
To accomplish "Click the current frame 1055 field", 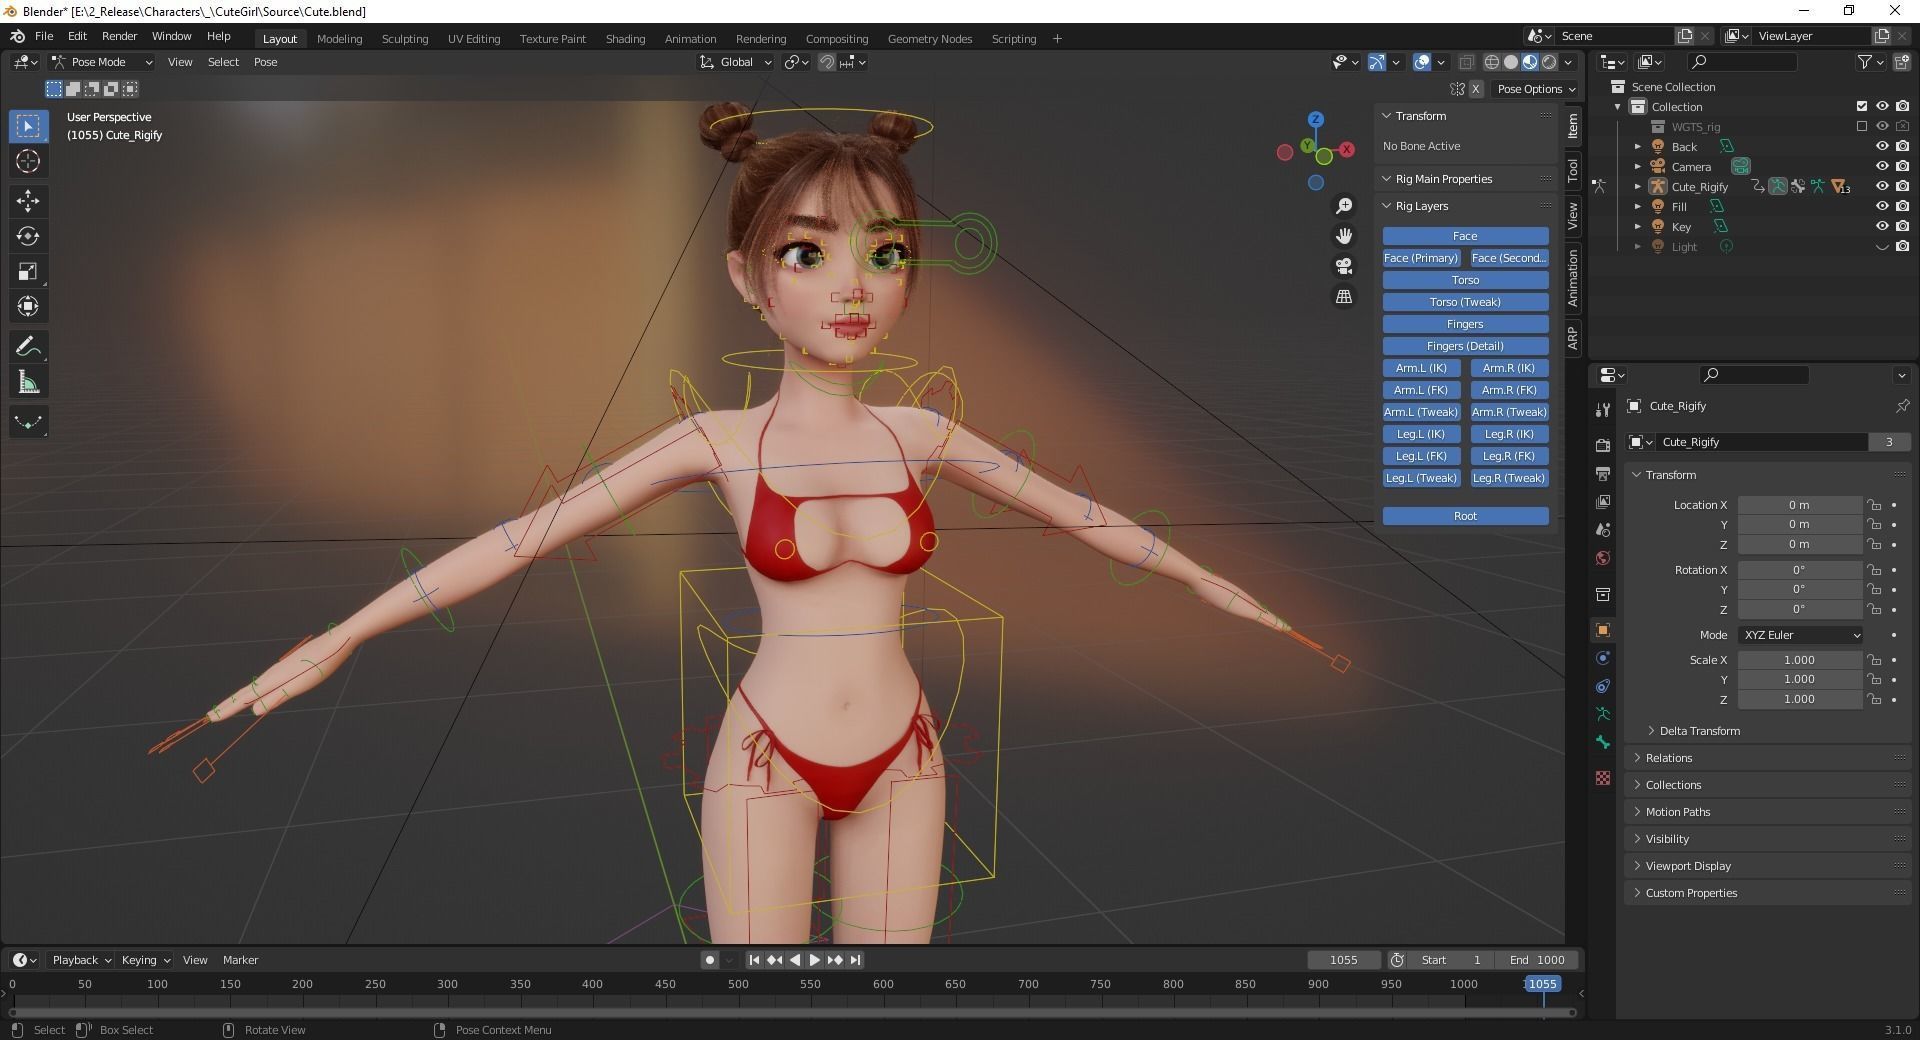I will pos(1343,960).
